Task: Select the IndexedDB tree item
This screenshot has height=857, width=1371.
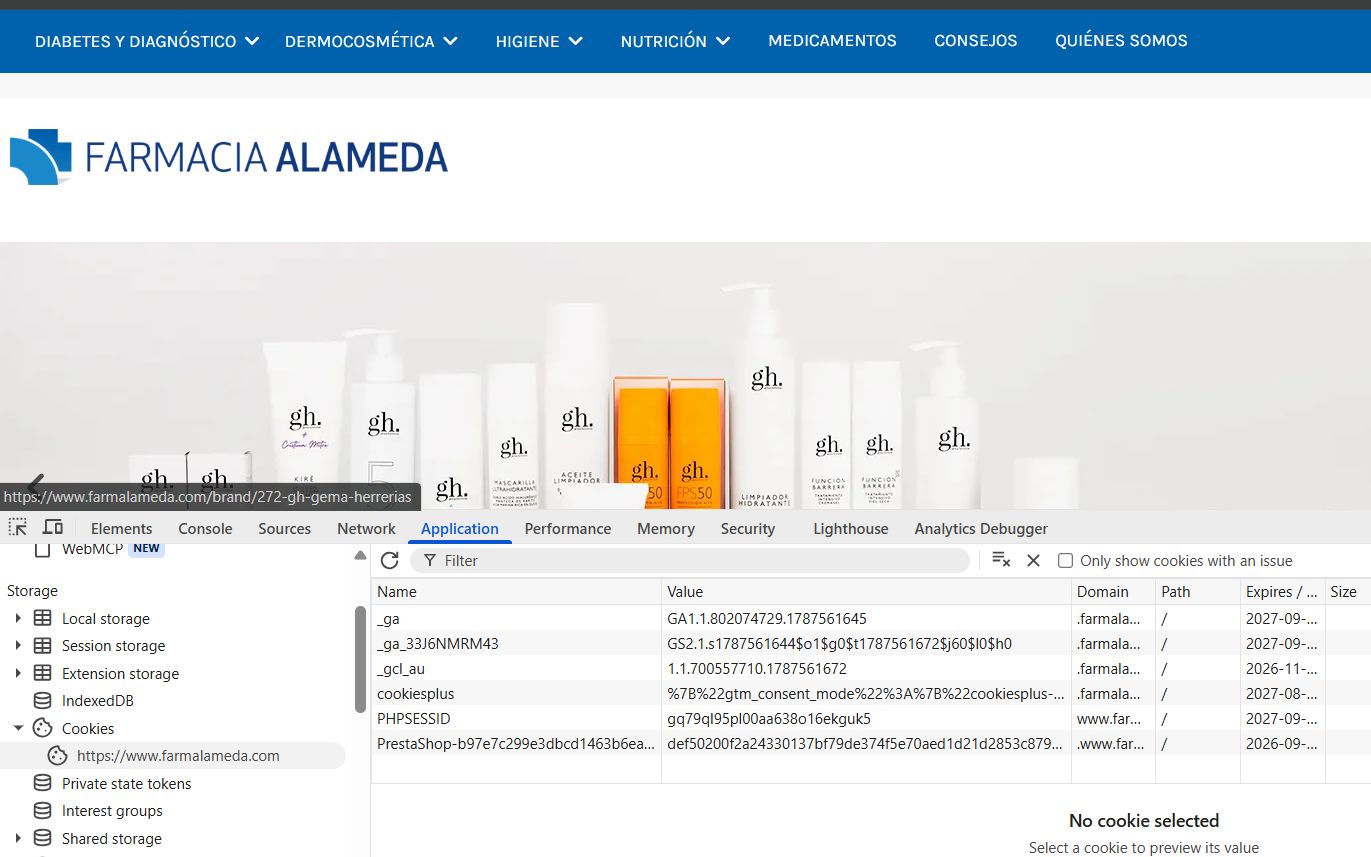Action: tap(98, 701)
